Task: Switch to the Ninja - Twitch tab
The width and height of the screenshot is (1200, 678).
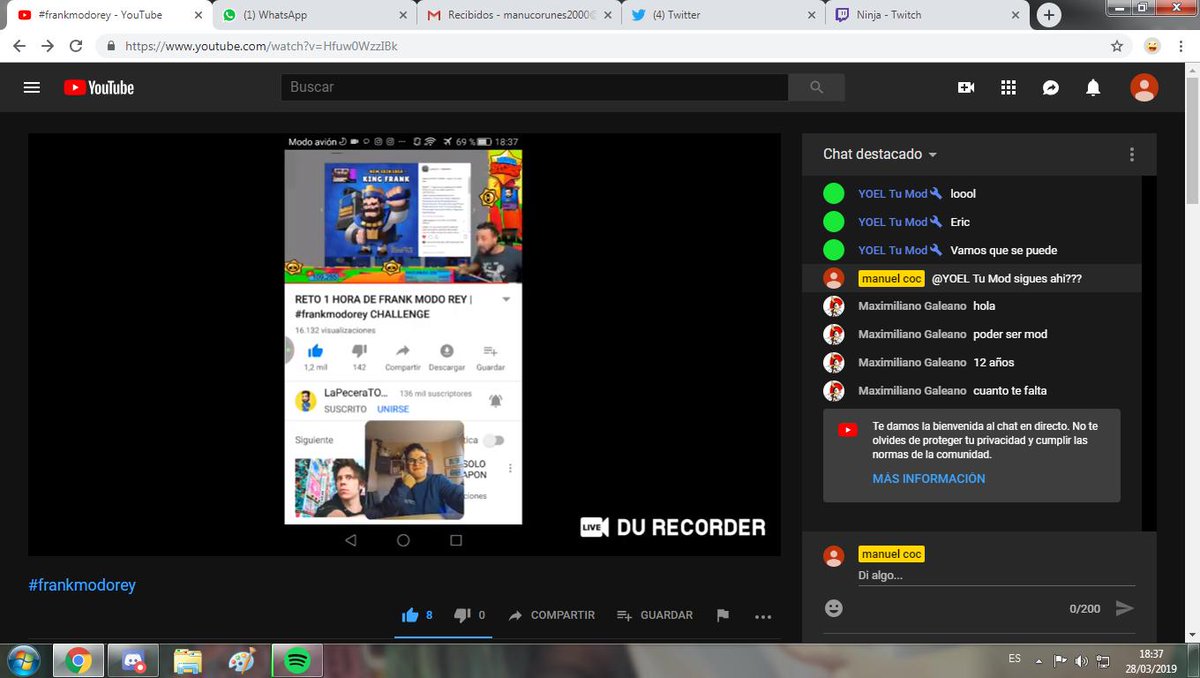Action: [x=926, y=15]
